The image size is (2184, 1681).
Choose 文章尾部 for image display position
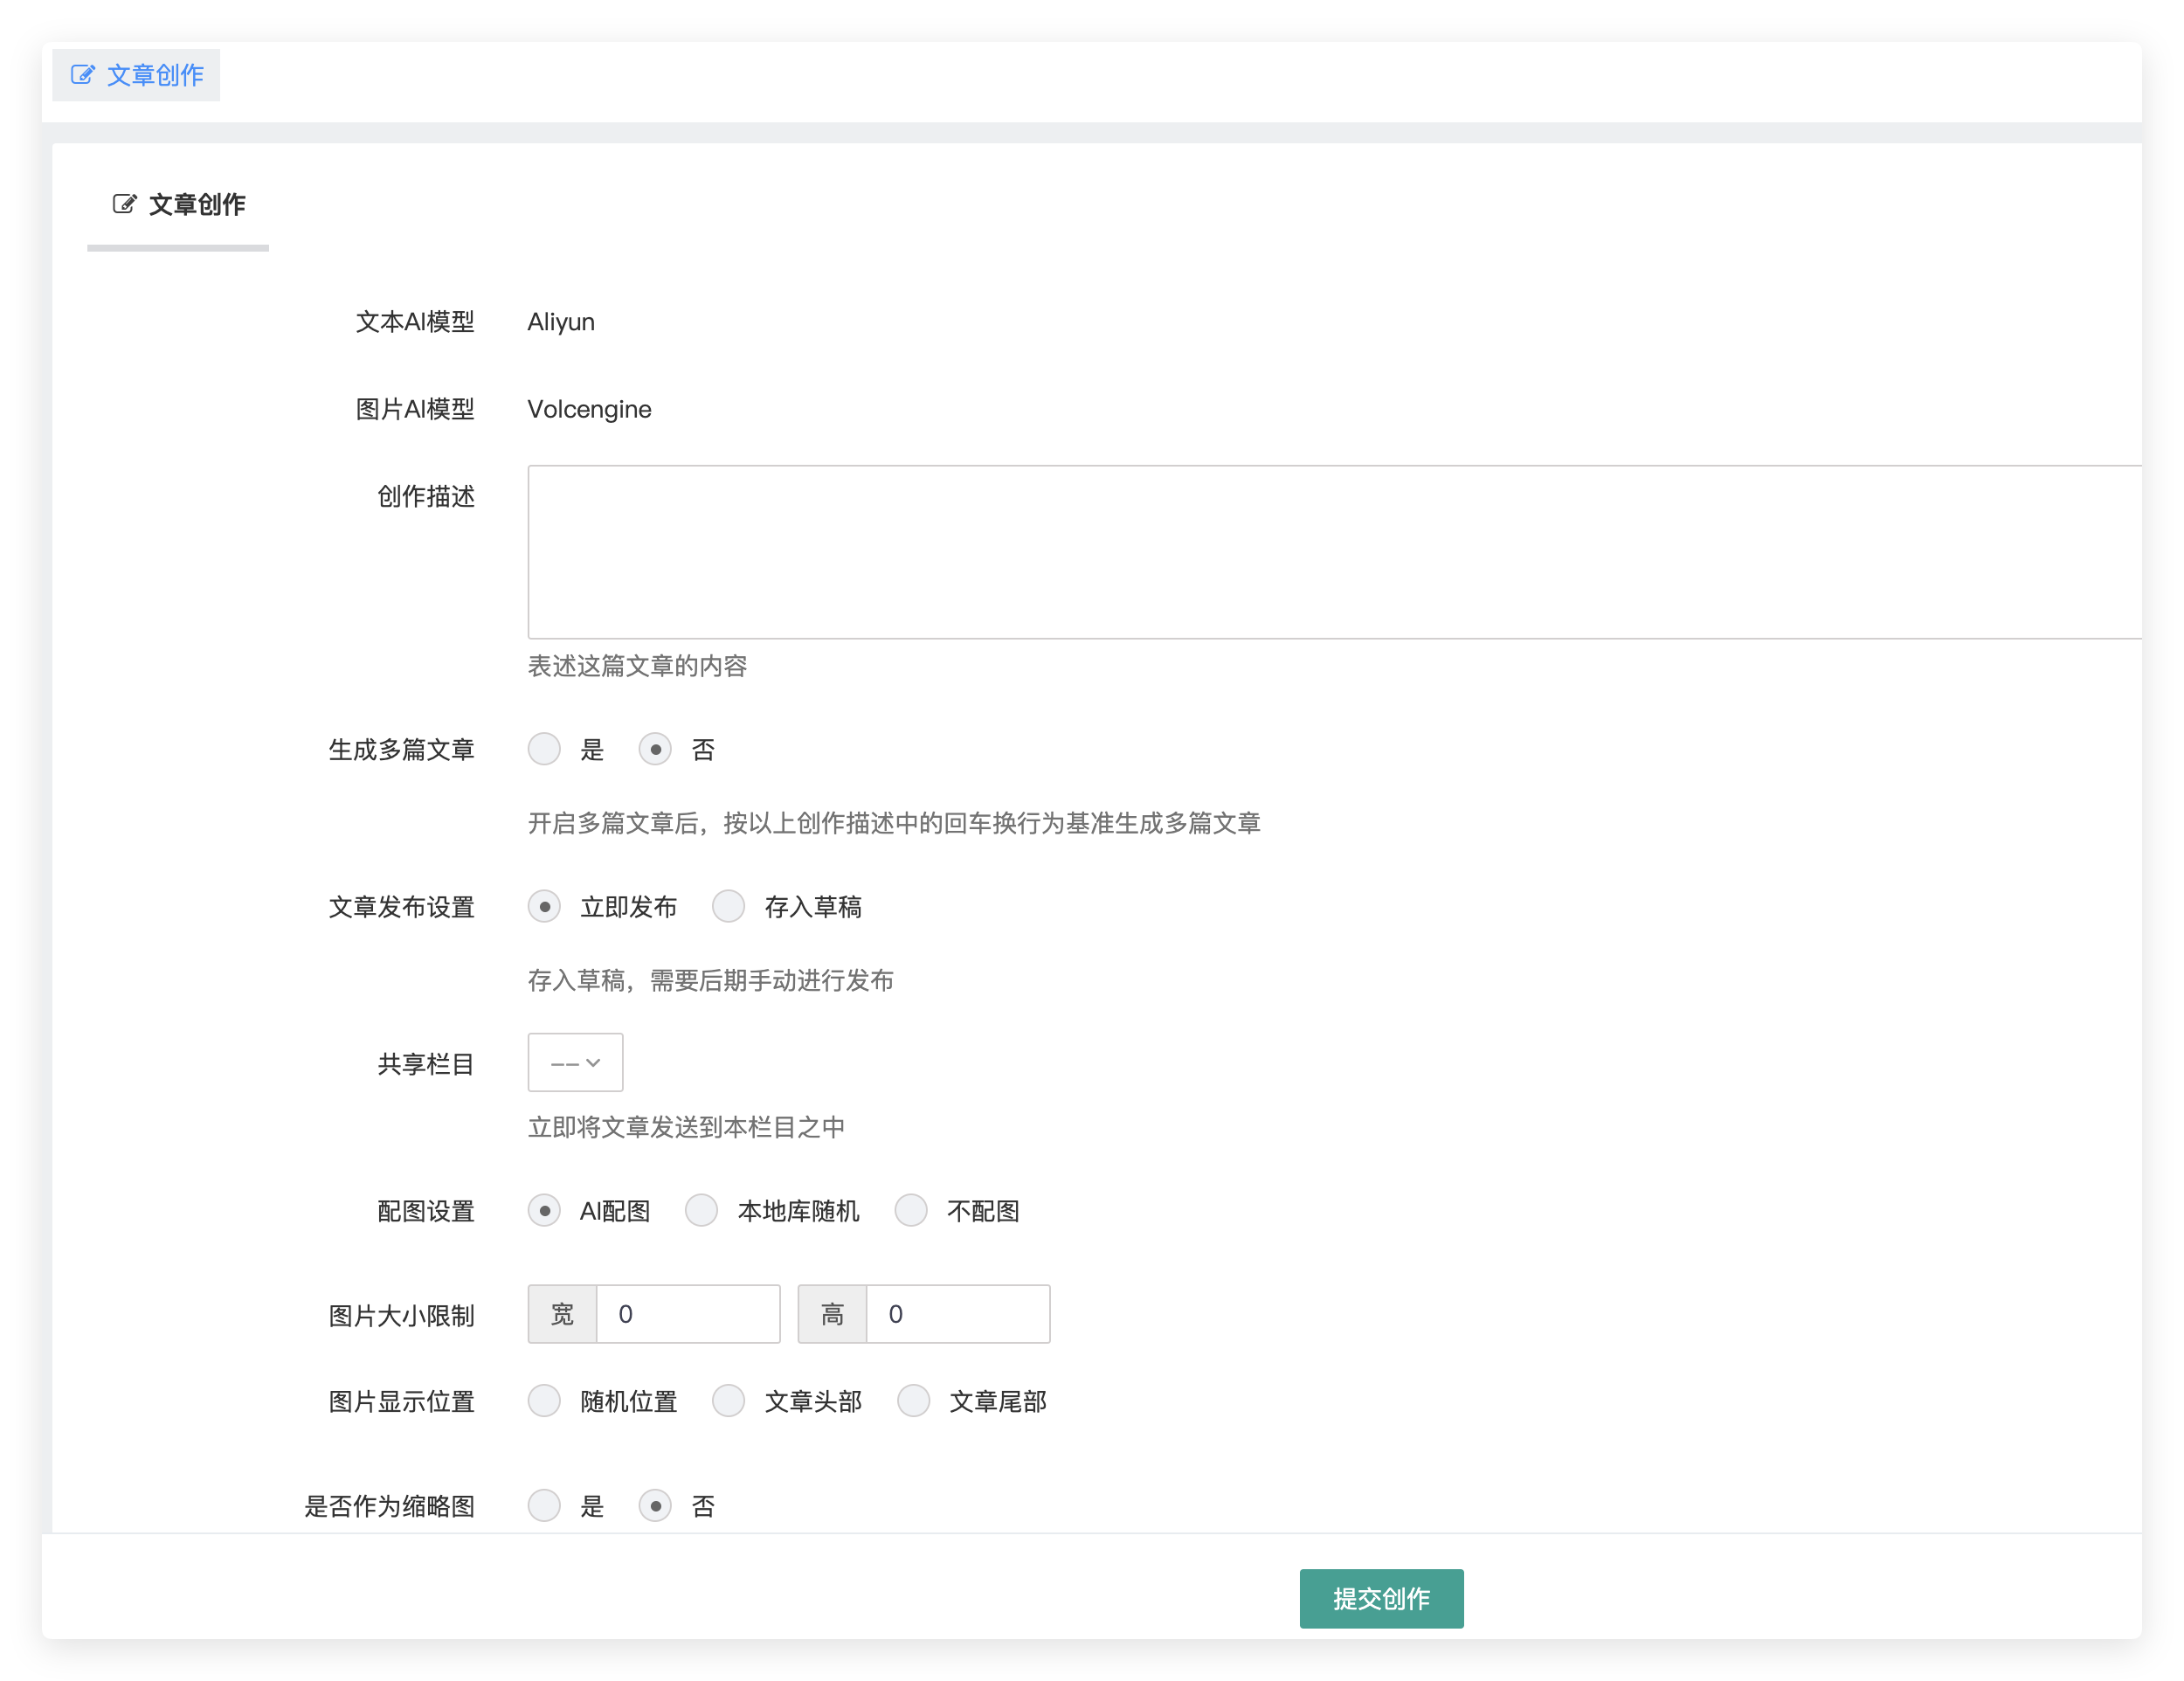(x=913, y=1401)
